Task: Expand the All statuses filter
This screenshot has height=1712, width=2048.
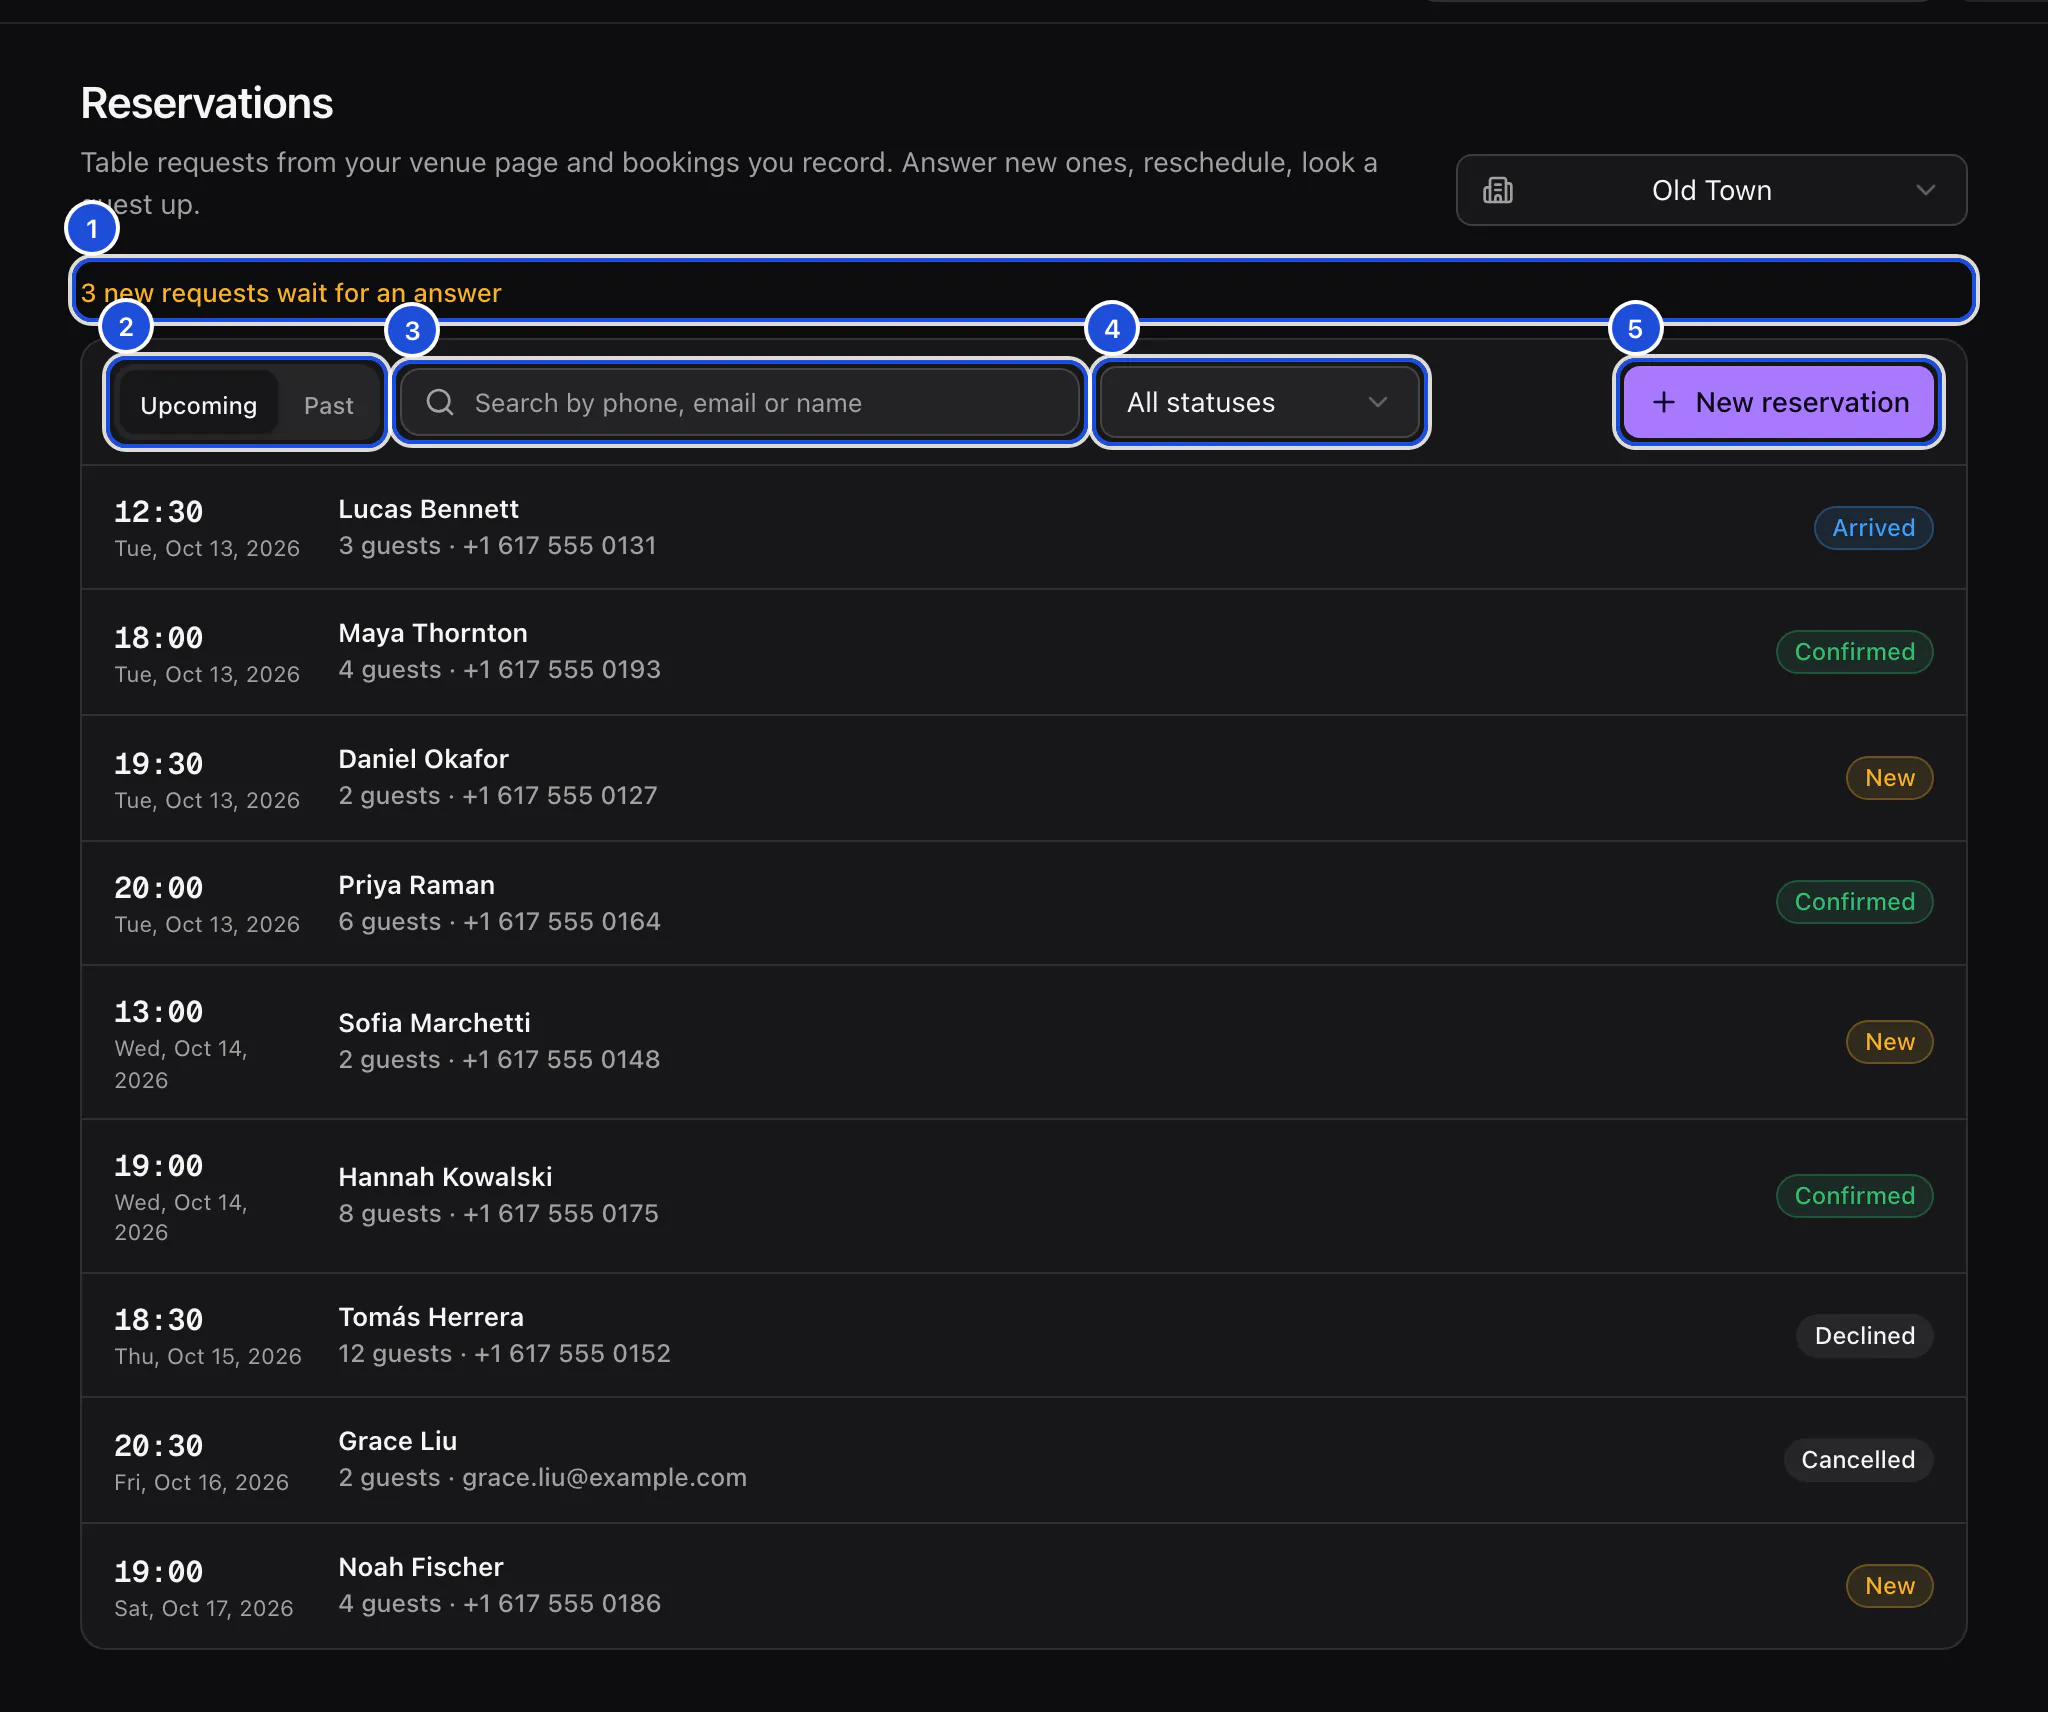Action: (x=1258, y=402)
